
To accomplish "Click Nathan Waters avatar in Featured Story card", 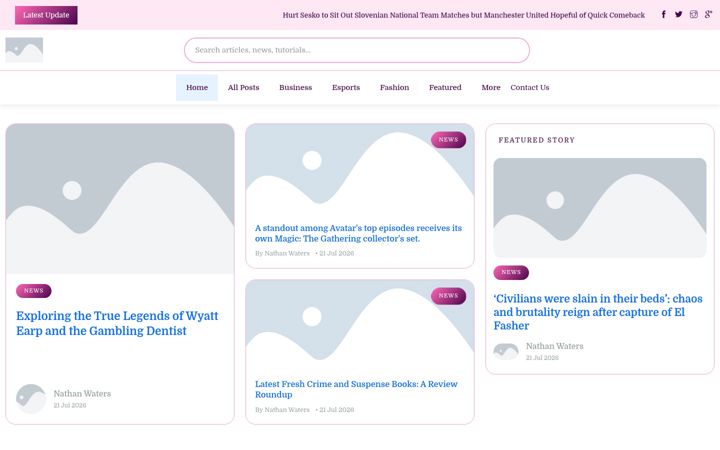I will click(506, 351).
